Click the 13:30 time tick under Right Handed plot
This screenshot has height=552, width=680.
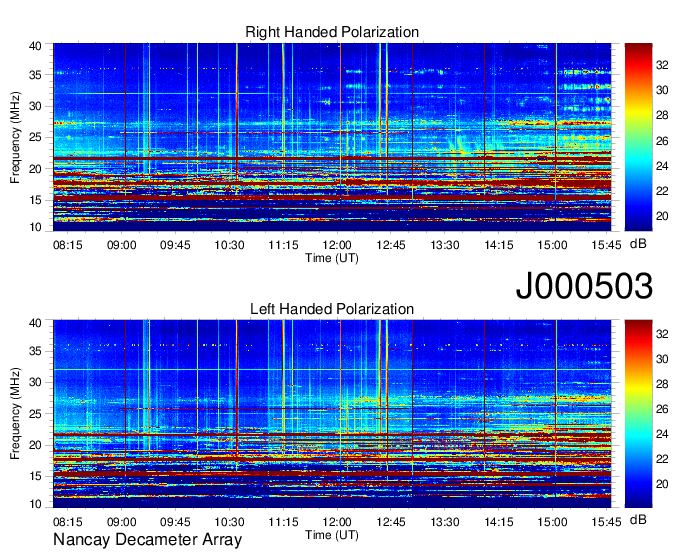(x=445, y=245)
